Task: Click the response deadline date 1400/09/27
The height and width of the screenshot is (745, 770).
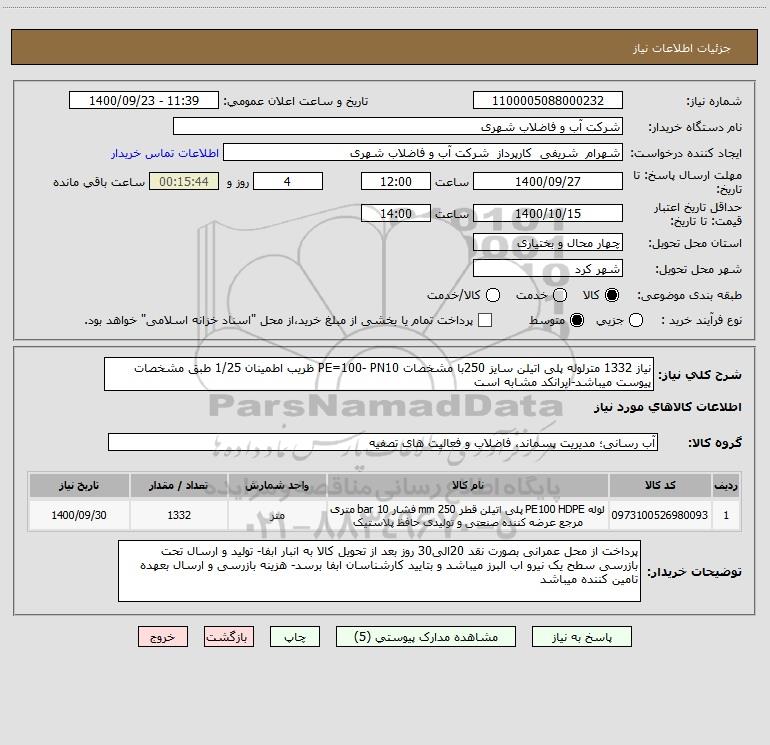Action: point(548,181)
